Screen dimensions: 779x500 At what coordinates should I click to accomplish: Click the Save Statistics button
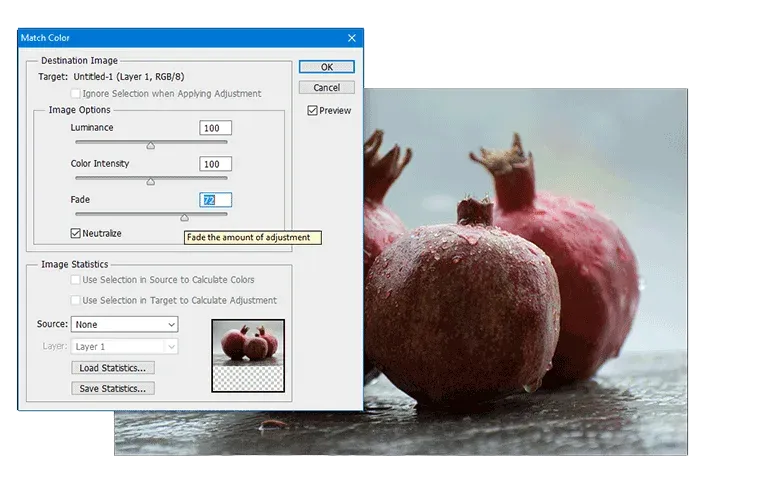pos(113,388)
